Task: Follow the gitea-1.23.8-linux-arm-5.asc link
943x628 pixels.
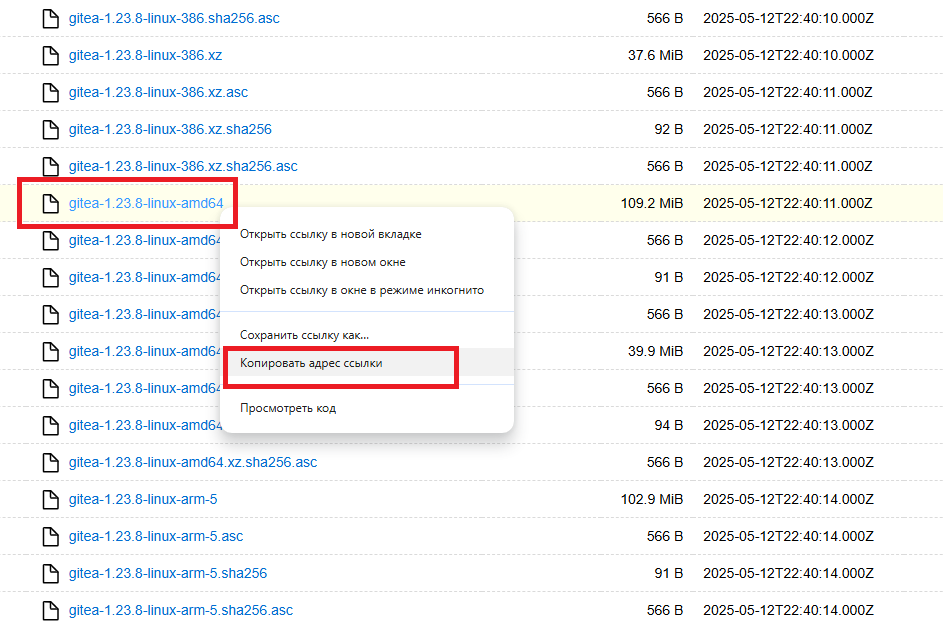Action: 156,537
